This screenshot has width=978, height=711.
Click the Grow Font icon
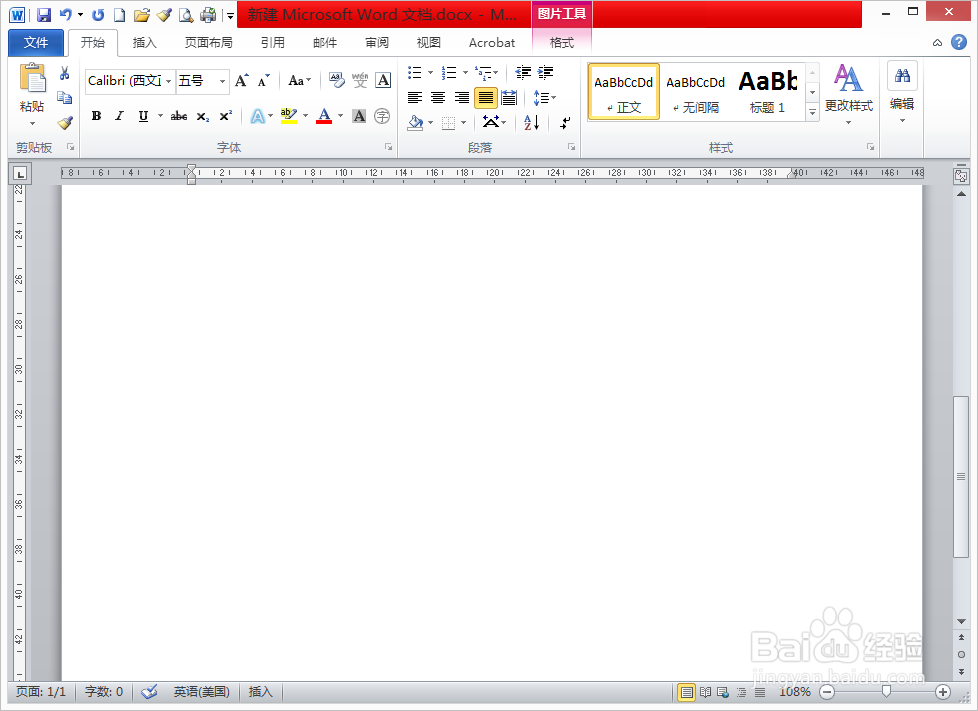(x=241, y=80)
